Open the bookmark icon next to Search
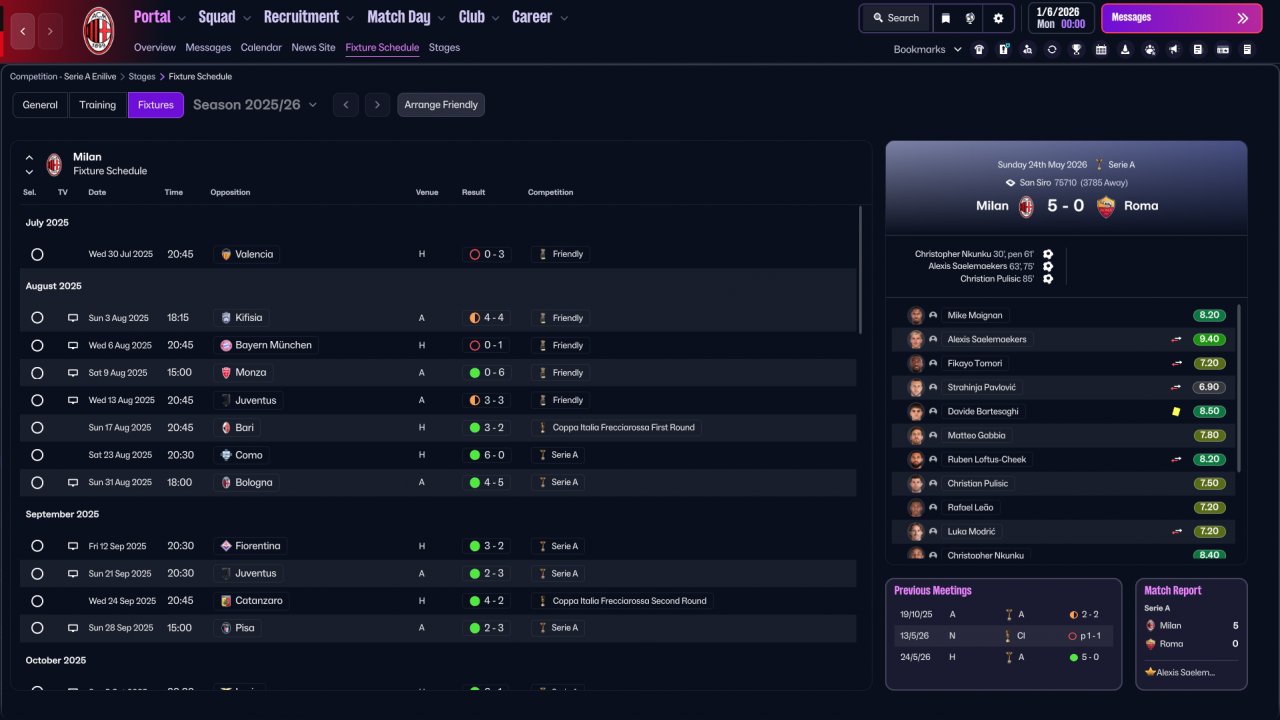Image resolution: width=1280 pixels, height=720 pixels. (x=946, y=18)
